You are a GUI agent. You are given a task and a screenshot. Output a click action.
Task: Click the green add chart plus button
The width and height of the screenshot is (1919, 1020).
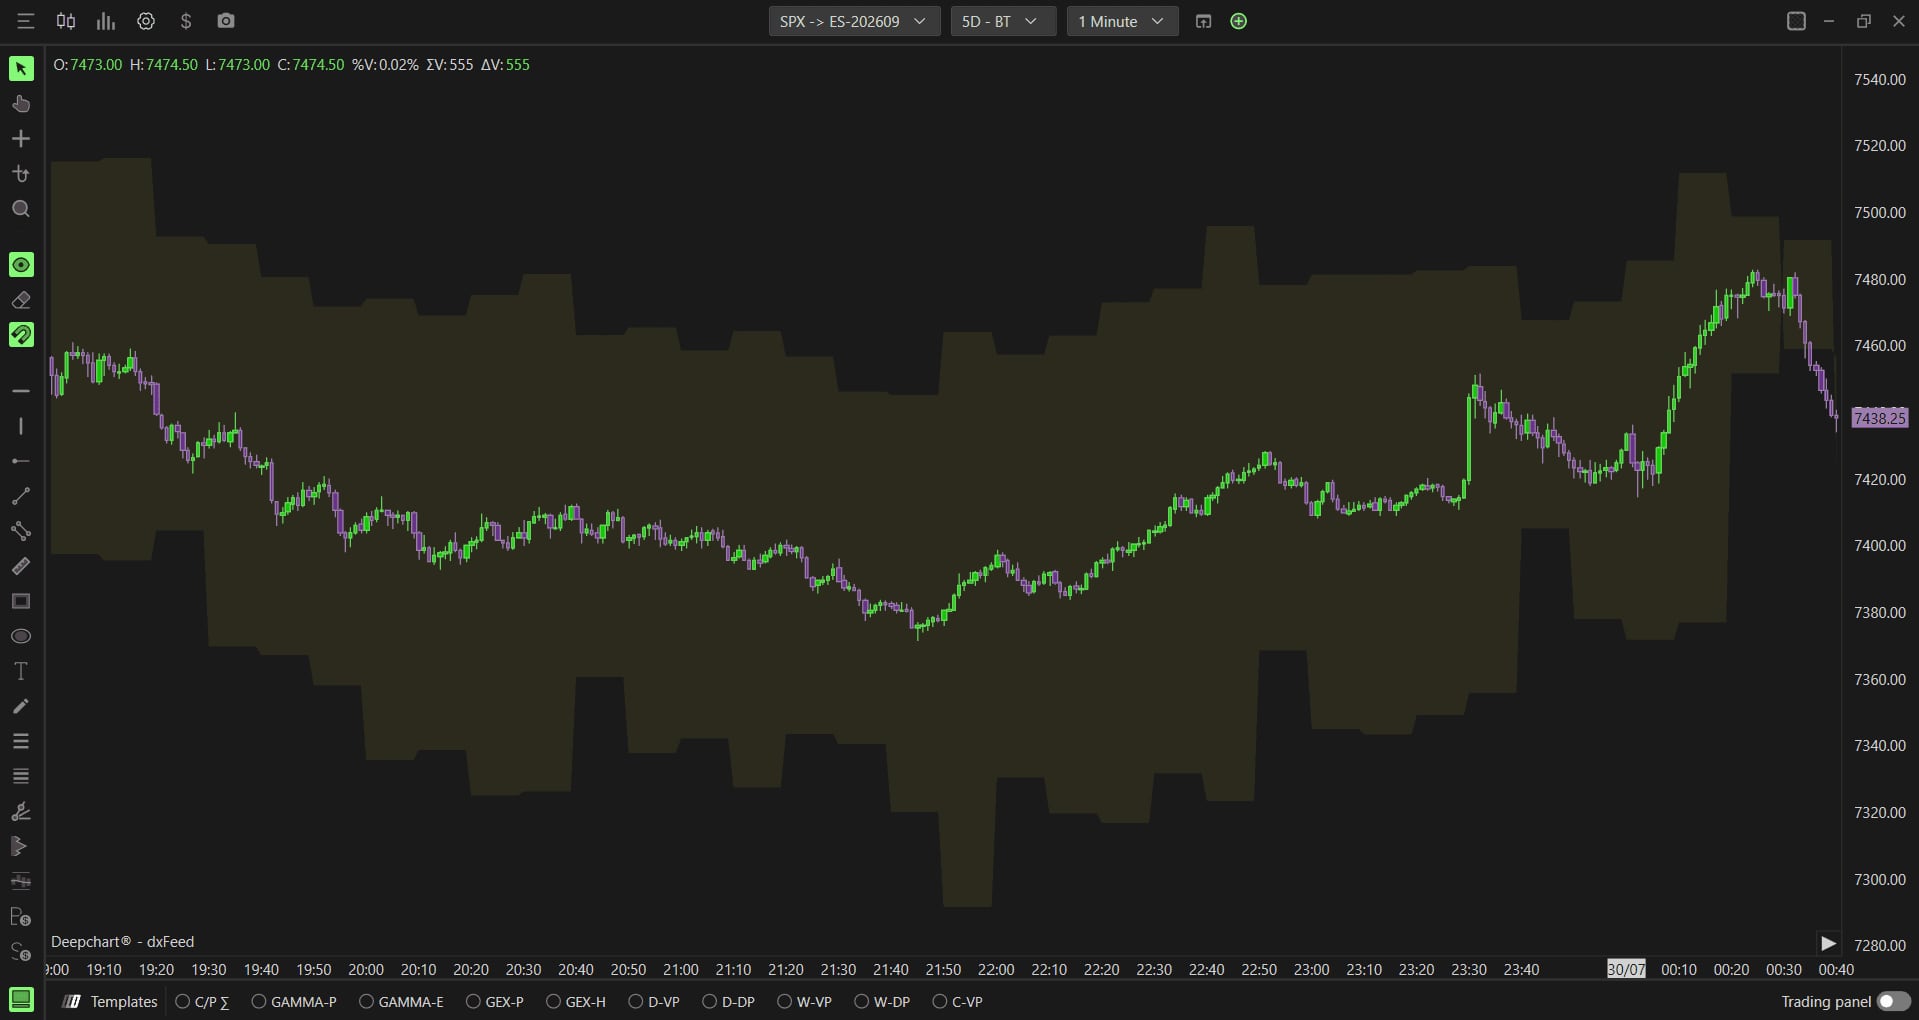pyautogui.click(x=1238, y=21)
